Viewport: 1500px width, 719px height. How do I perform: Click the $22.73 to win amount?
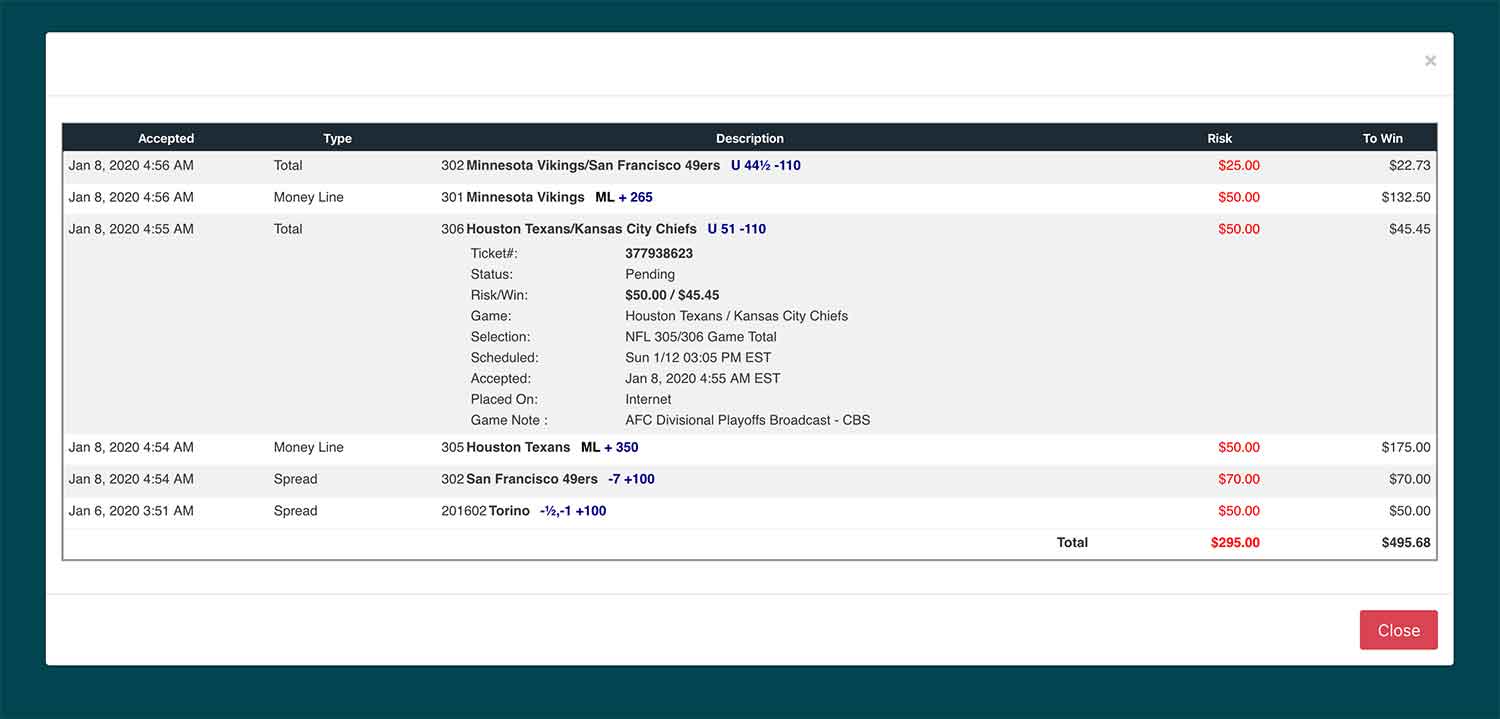coord(1410,166)
